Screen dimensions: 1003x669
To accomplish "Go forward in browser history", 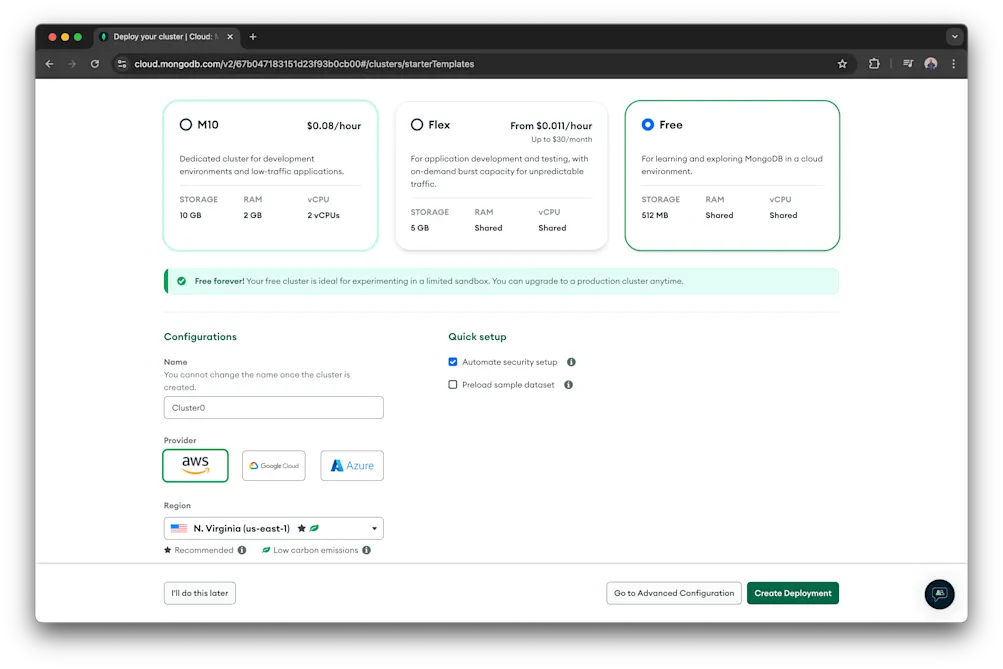I will click(x=72, y=64).
